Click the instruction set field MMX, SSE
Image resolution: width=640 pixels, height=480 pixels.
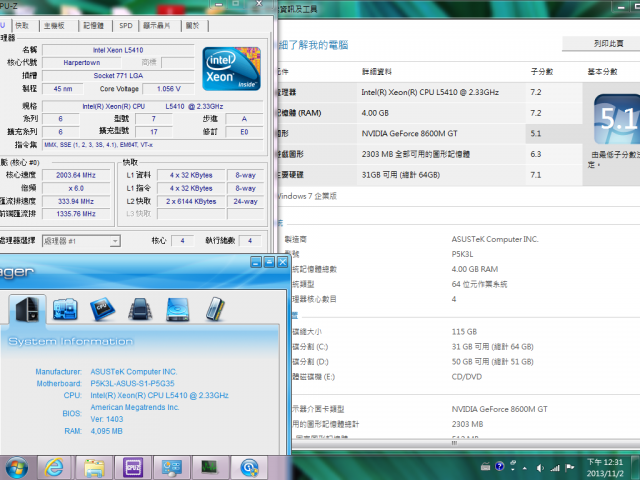pos(153,145)
